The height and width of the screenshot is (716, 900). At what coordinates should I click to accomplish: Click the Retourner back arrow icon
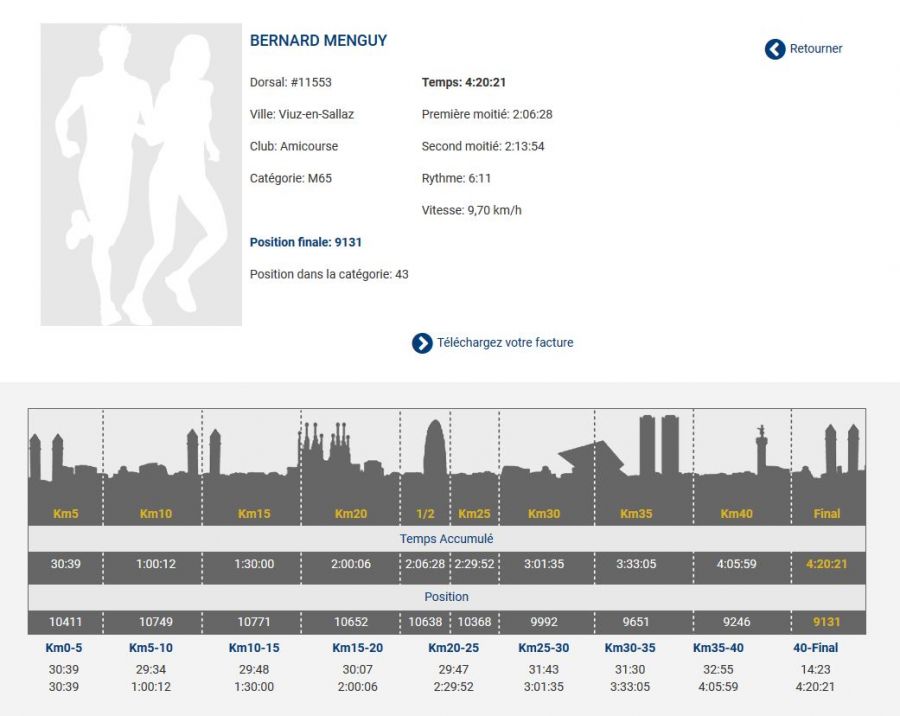775,49
